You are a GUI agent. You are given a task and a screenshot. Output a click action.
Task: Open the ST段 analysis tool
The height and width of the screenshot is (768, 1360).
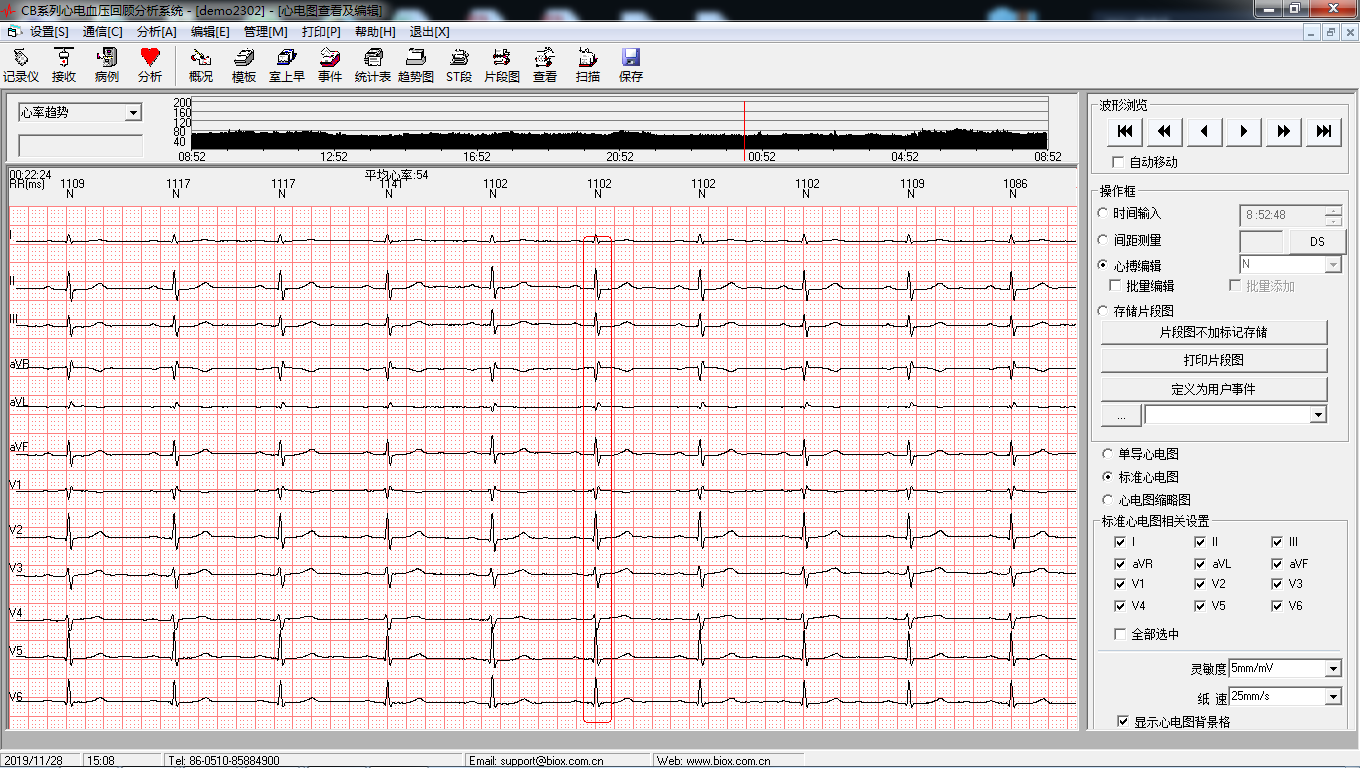click(x=459, y=65)
